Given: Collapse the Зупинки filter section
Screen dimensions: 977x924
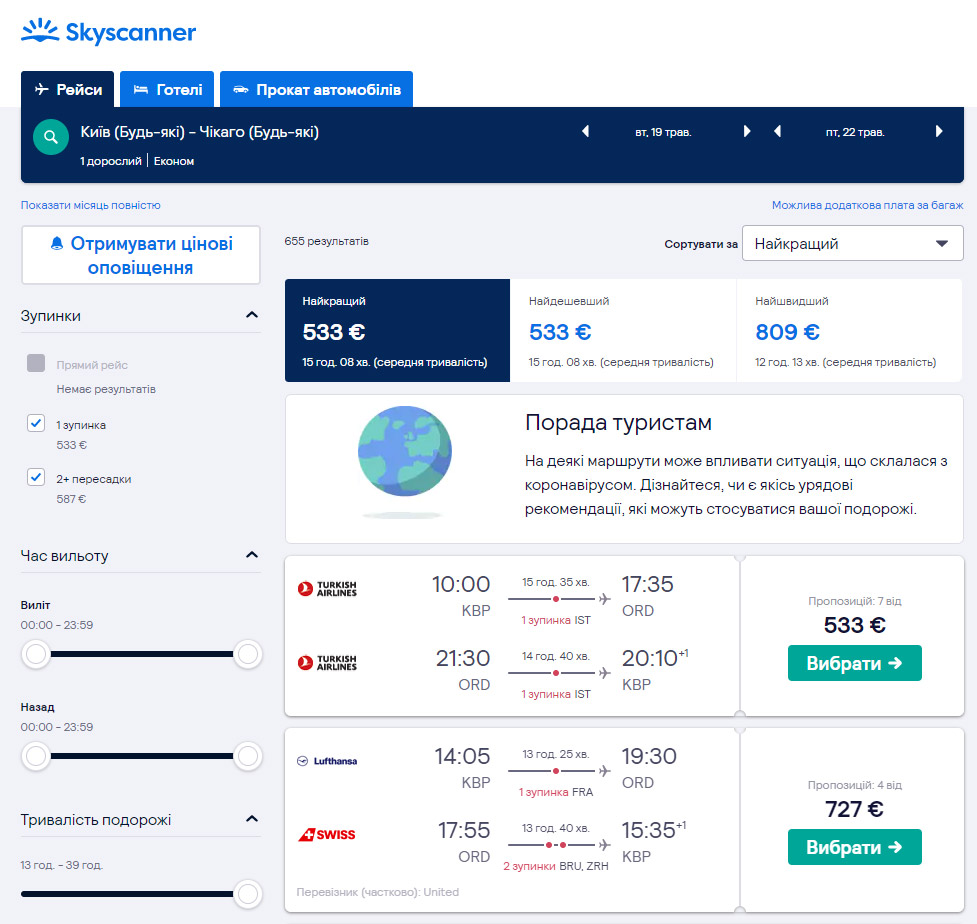Looking at the screenshot, I should click(252, 315).
